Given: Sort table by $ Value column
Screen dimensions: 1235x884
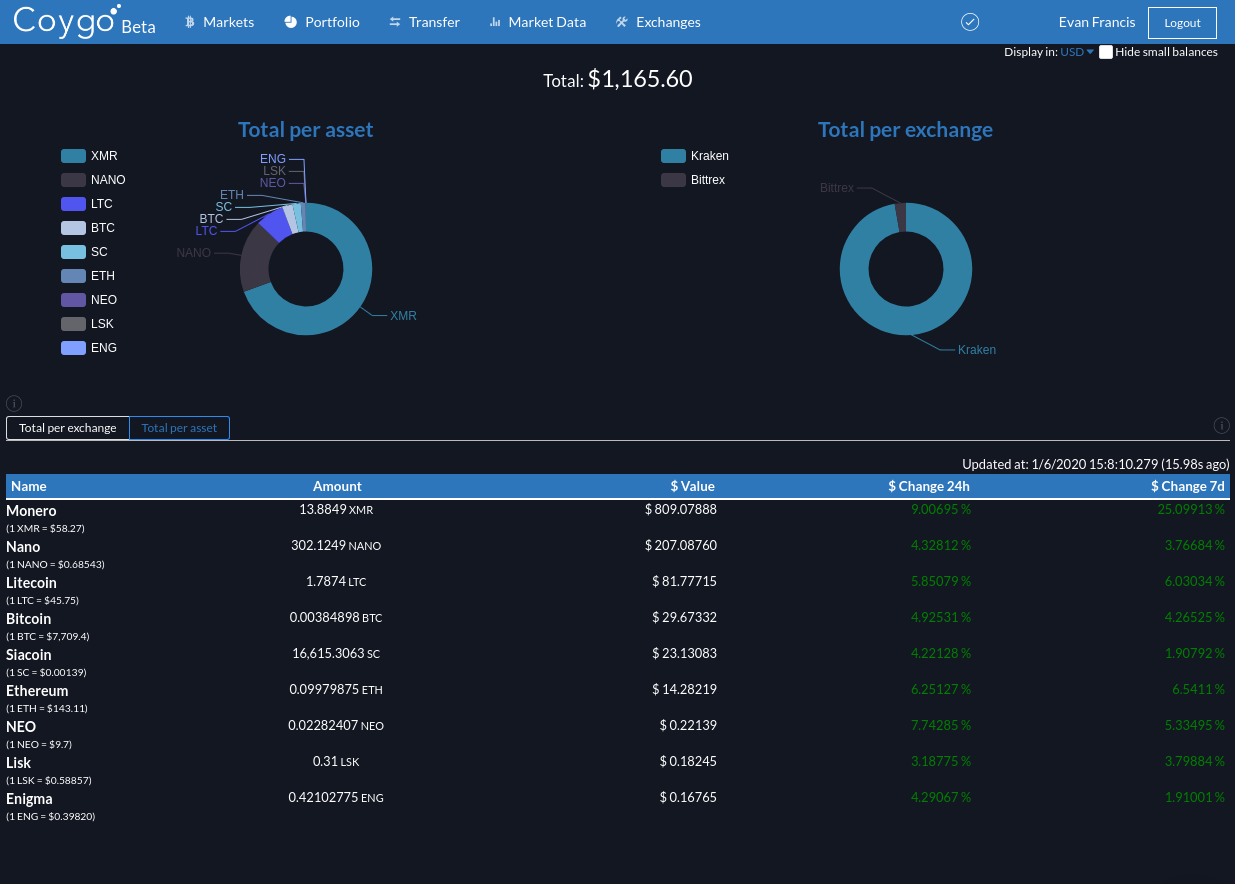Looking at the screenshot, I should 692,486.
